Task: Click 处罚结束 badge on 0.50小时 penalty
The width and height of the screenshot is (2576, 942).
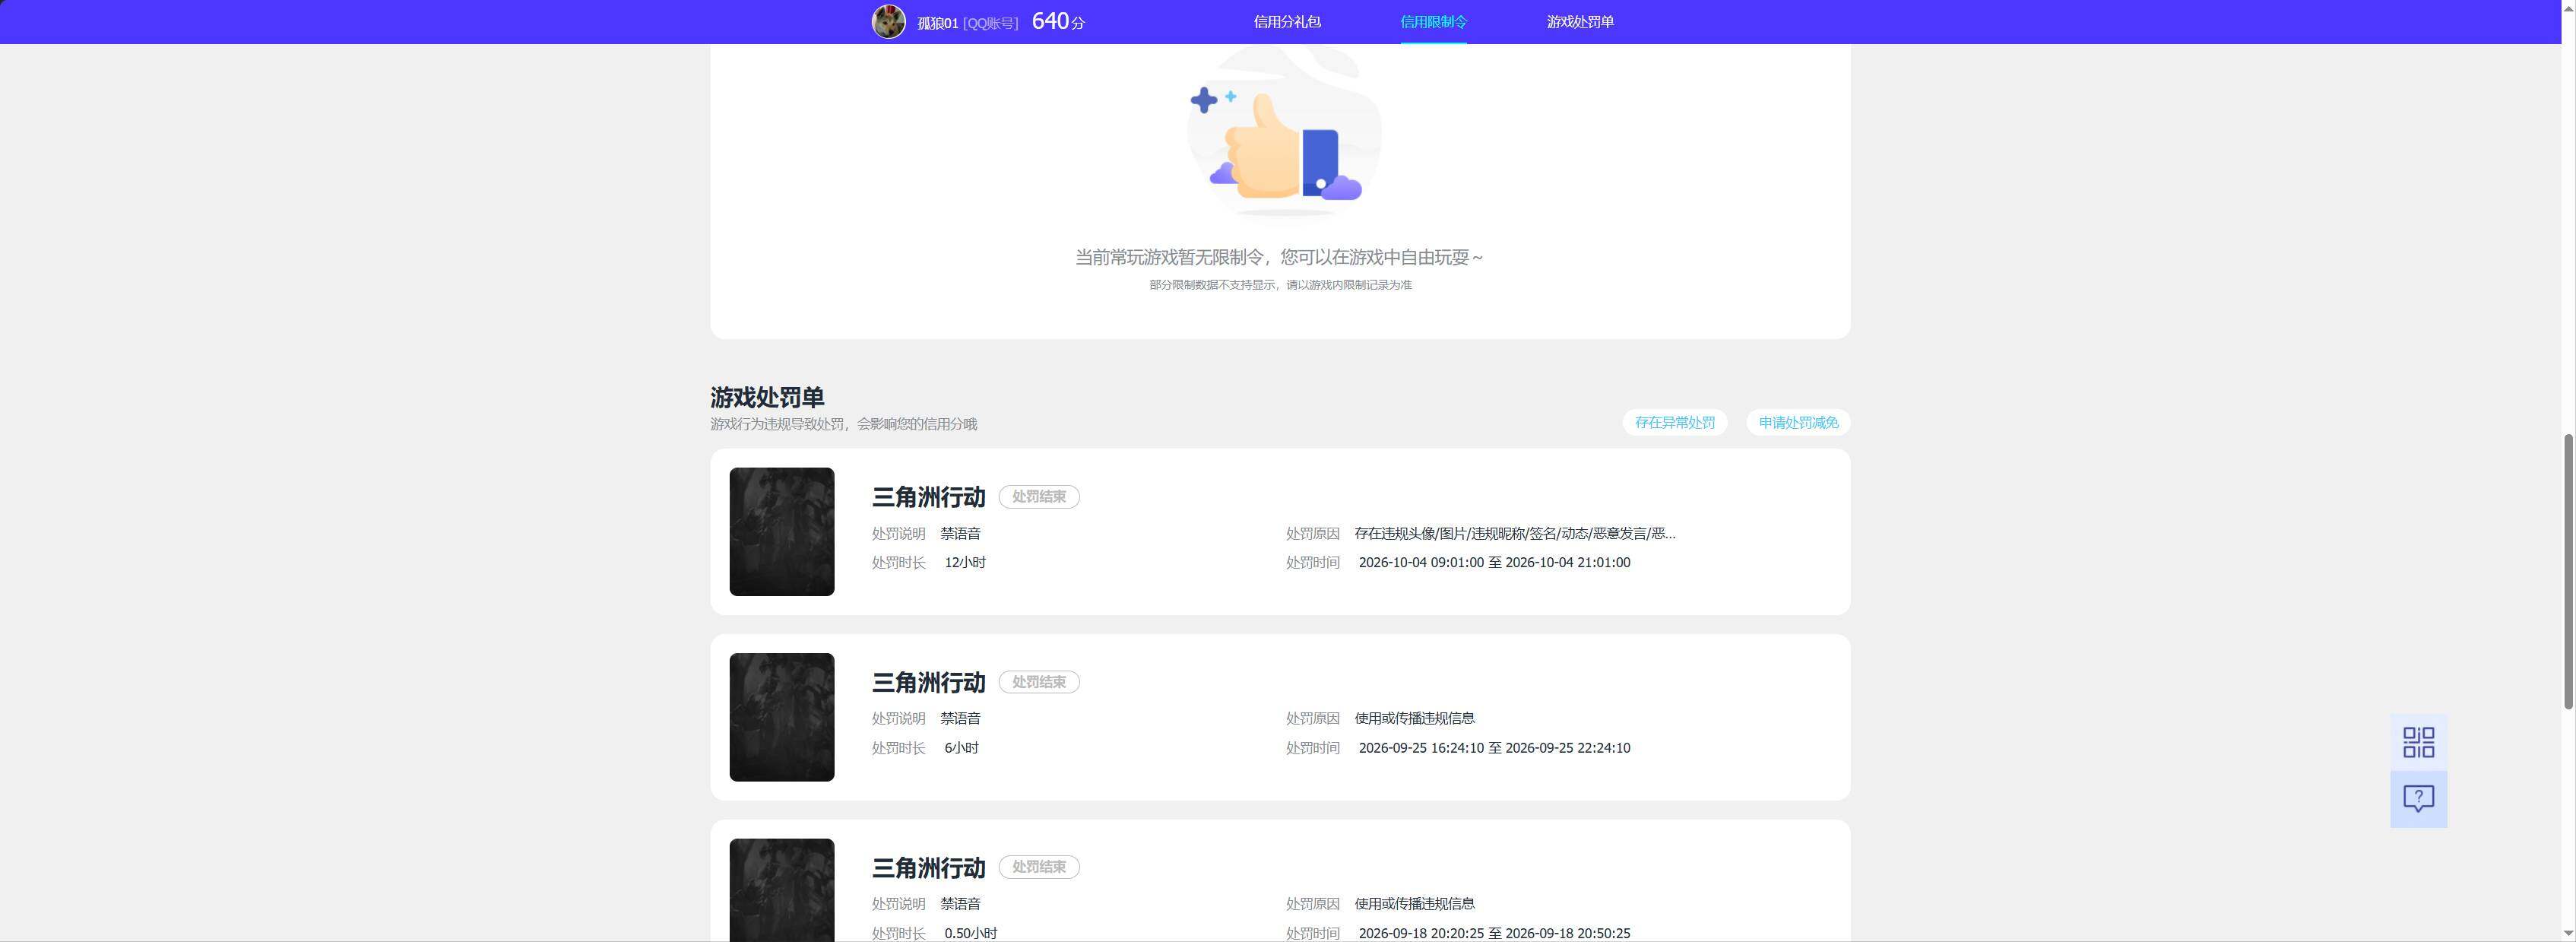Action: (1038, 867)
